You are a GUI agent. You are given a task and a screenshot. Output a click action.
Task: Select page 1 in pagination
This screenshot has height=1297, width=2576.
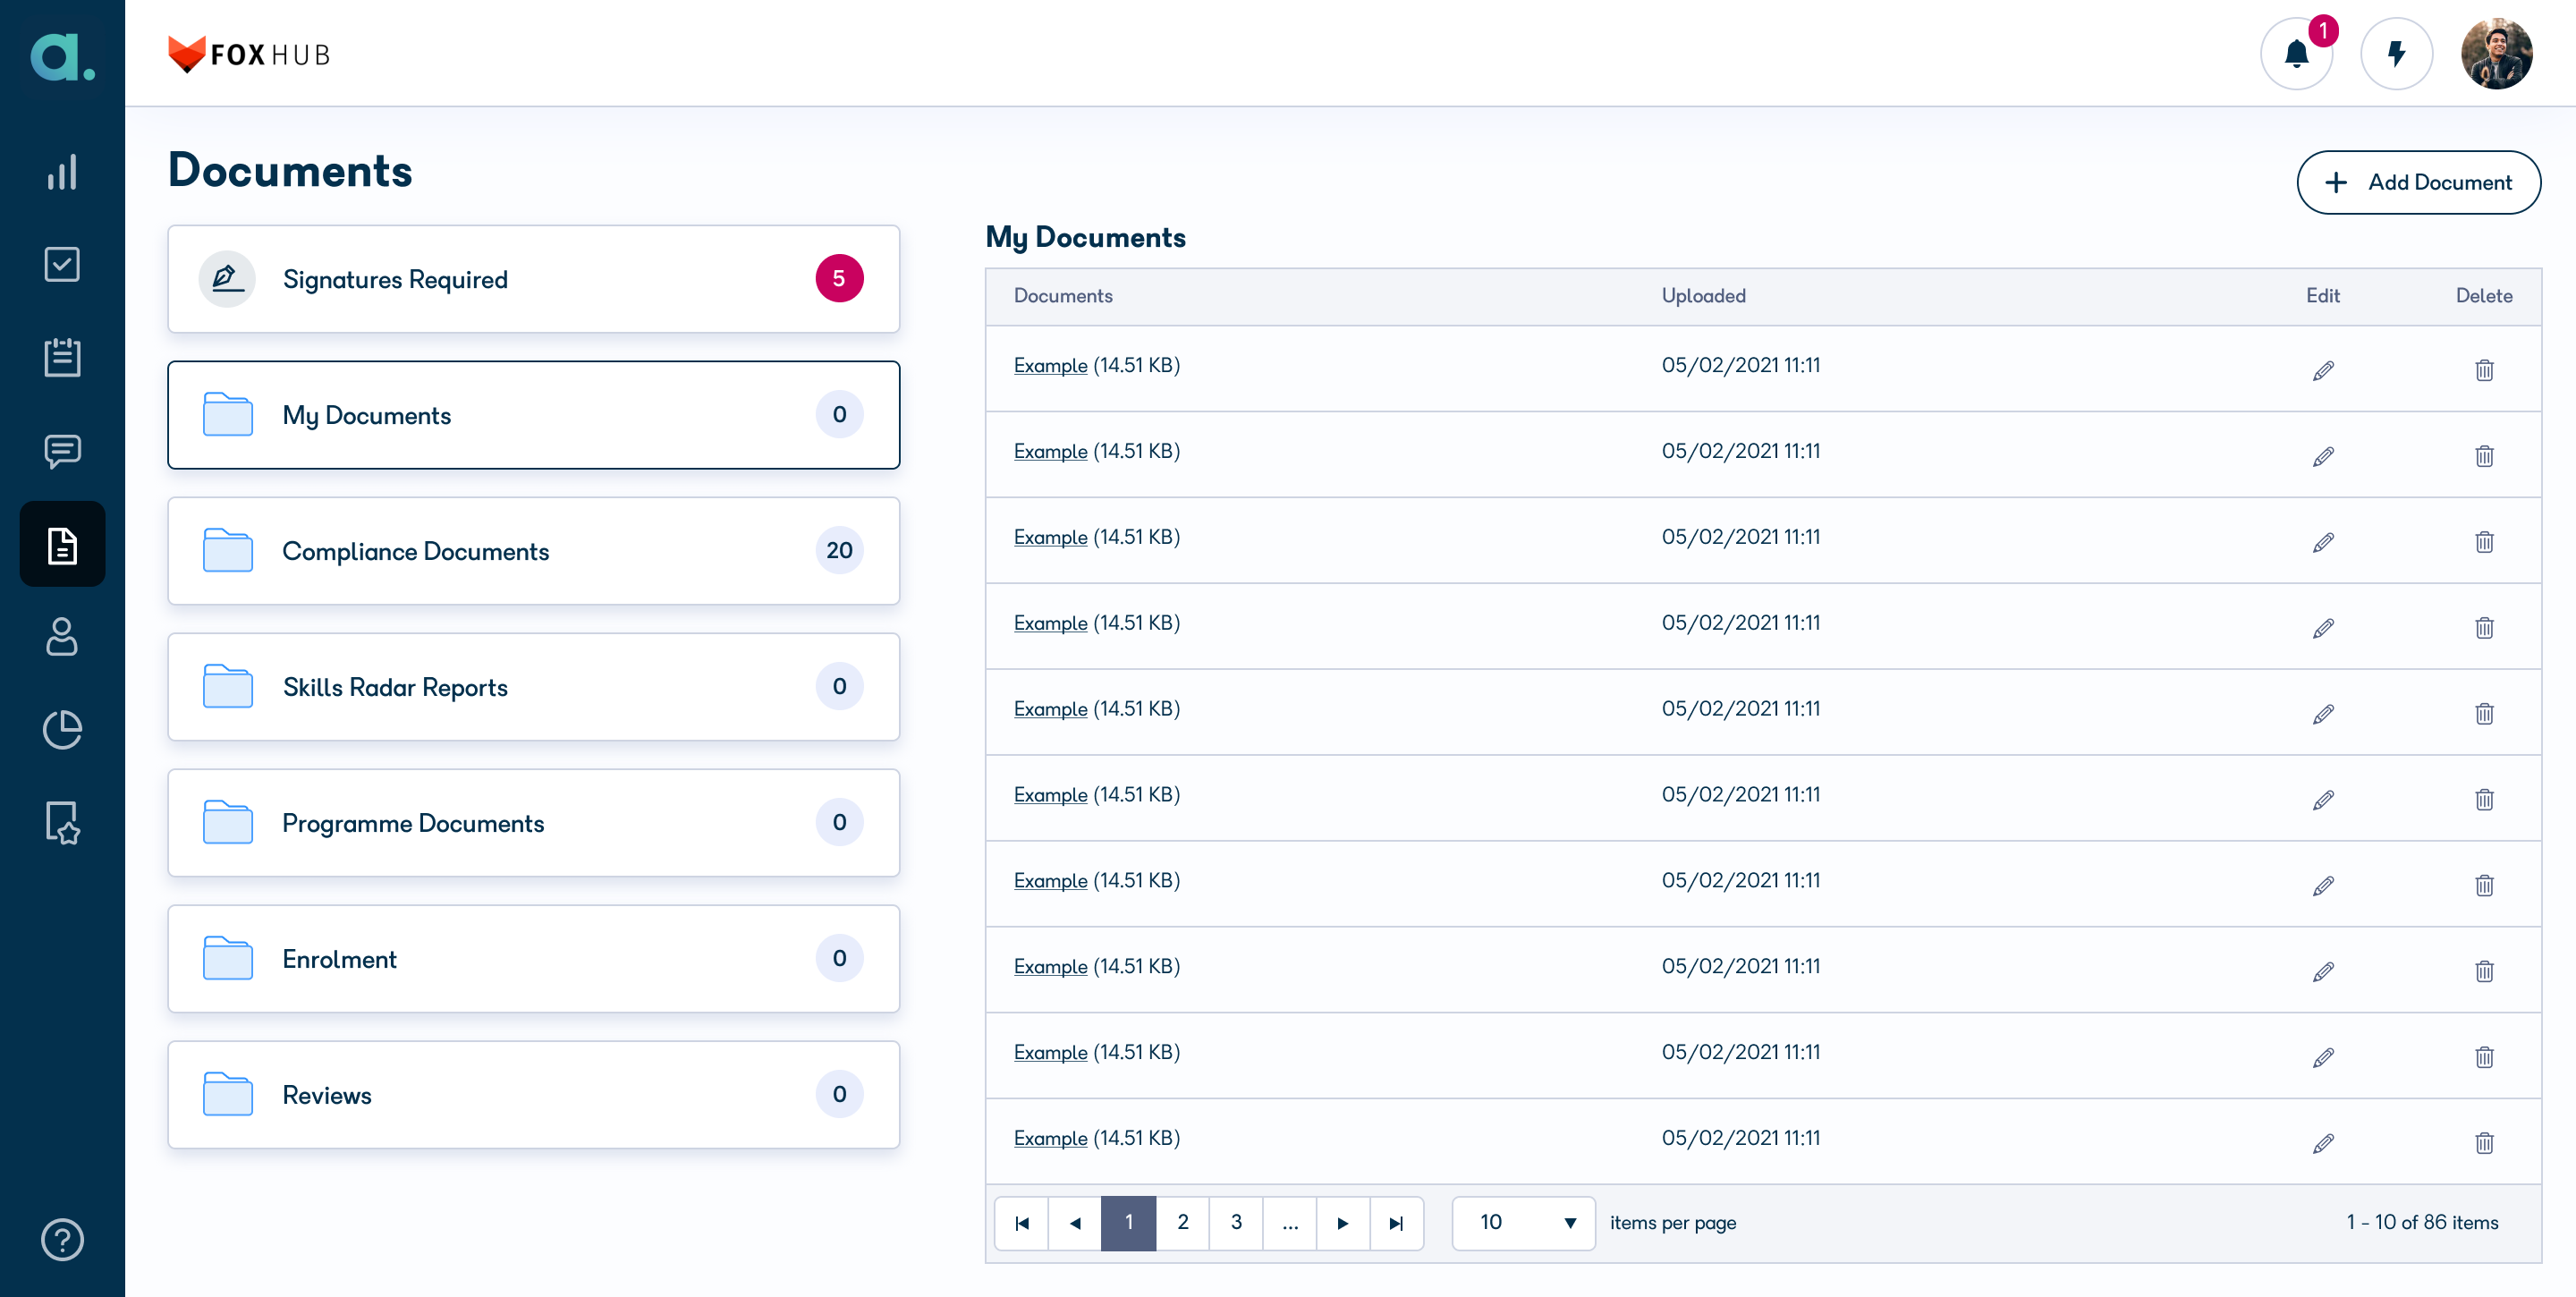[x=1129, y=1223]
